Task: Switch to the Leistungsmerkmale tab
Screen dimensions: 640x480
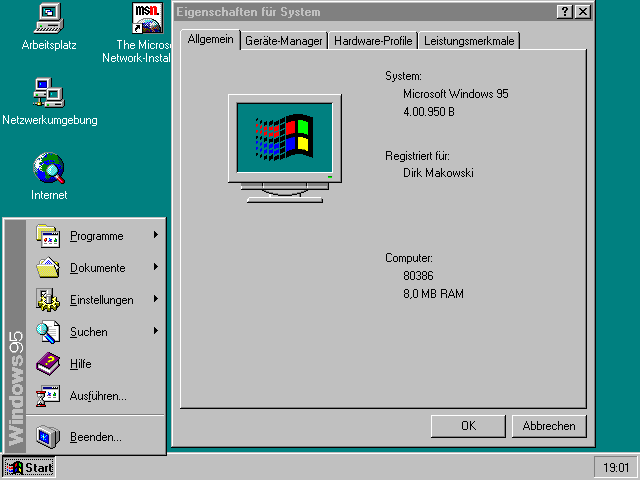Action: pos(469,41)
